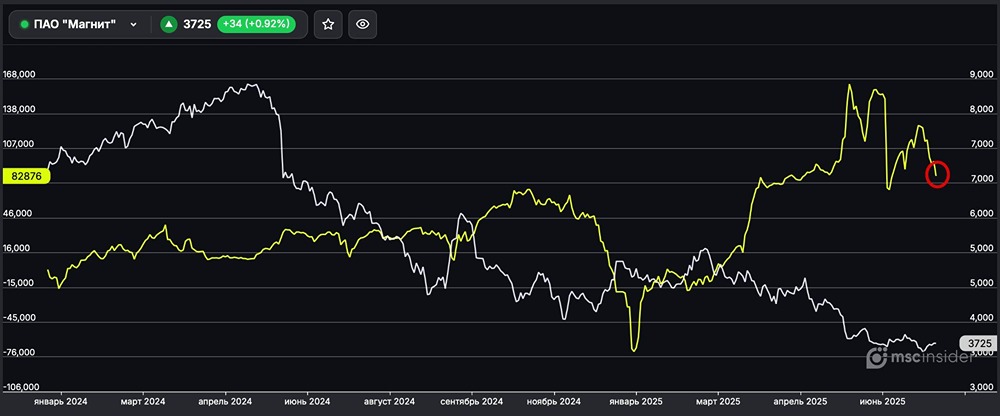Screen dimensions: 1000x416
Task: Click the 3725 current price in header
Action: [x=197, y=25]
